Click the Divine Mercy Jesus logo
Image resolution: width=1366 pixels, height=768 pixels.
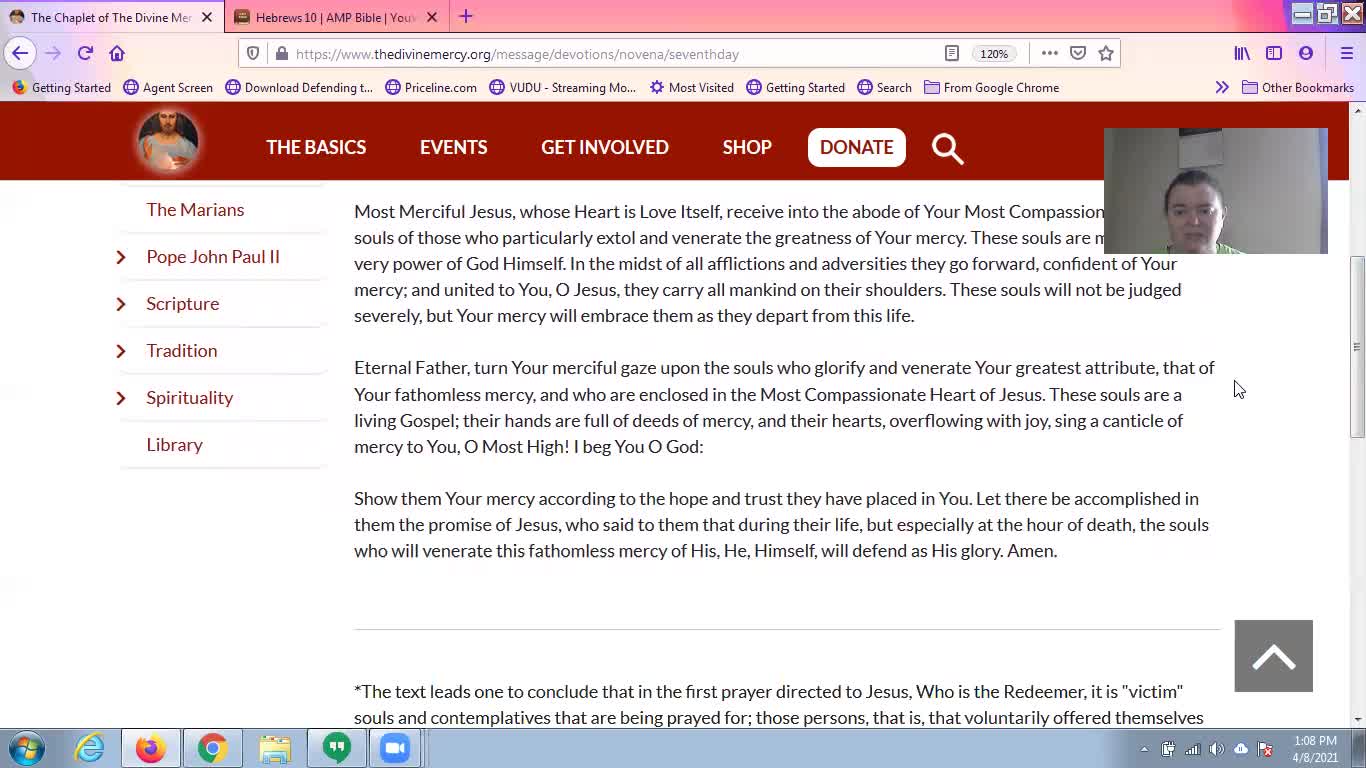tap(168, 141)
